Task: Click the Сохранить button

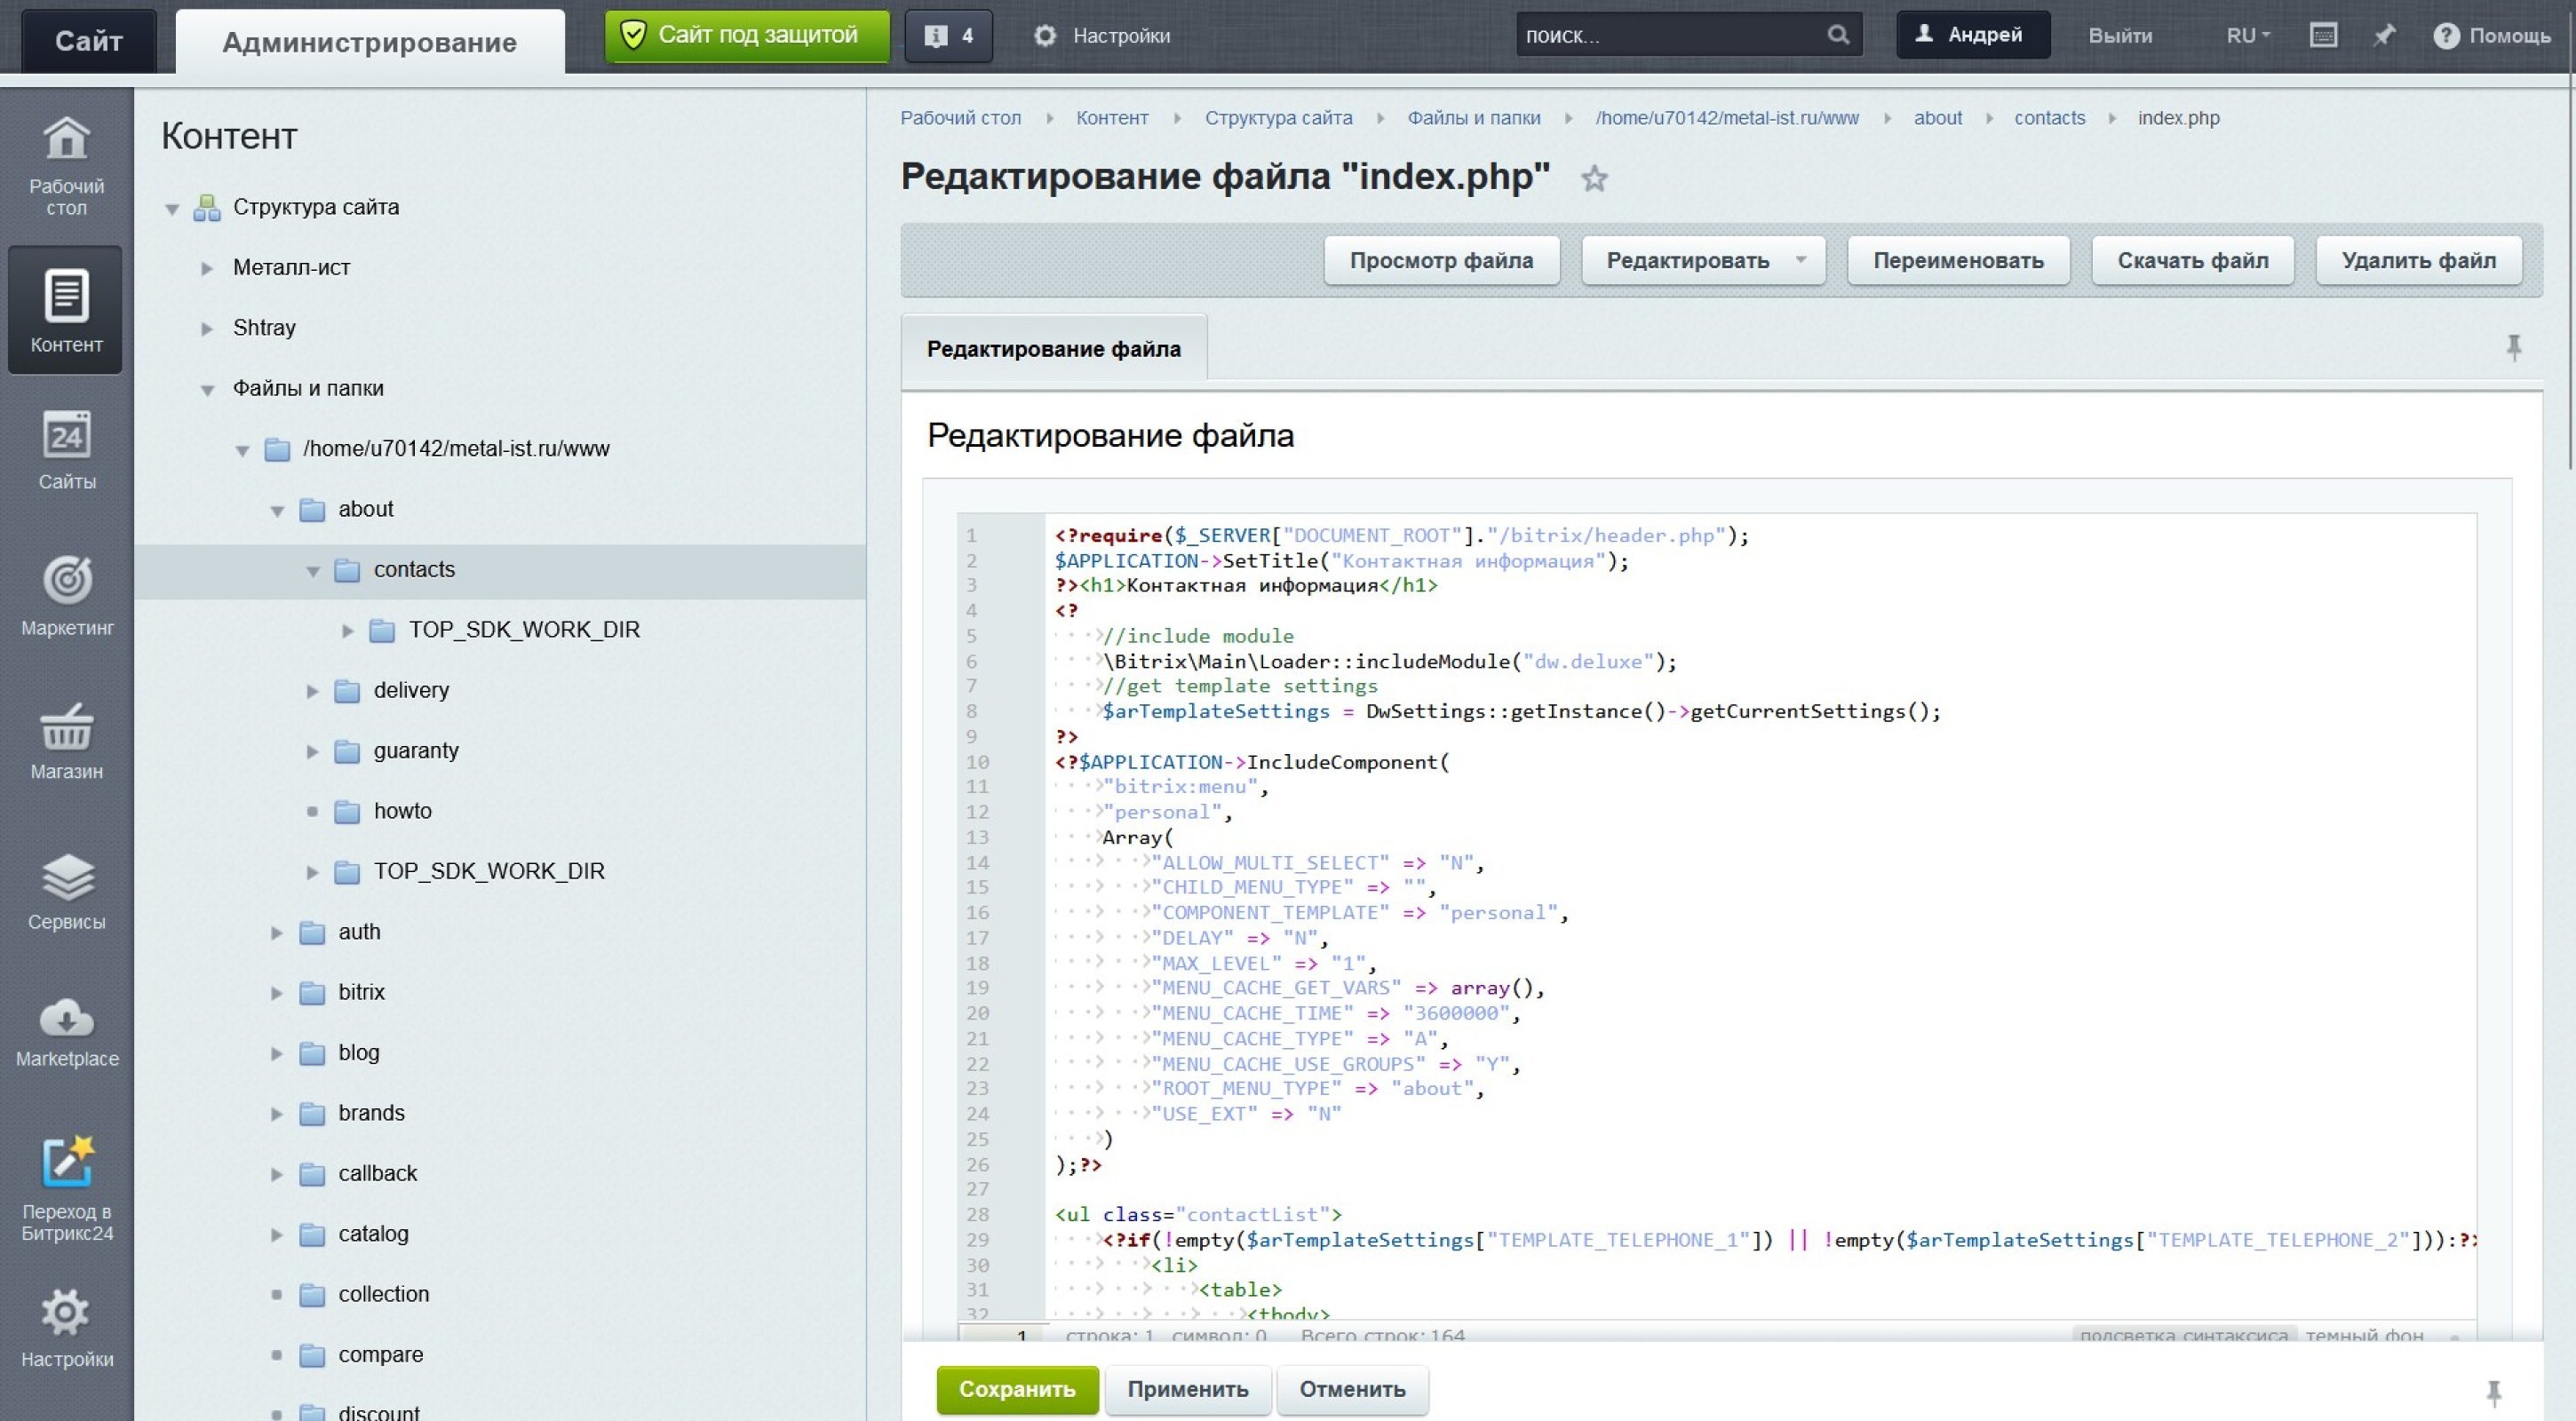Action: (1016, 1389)
